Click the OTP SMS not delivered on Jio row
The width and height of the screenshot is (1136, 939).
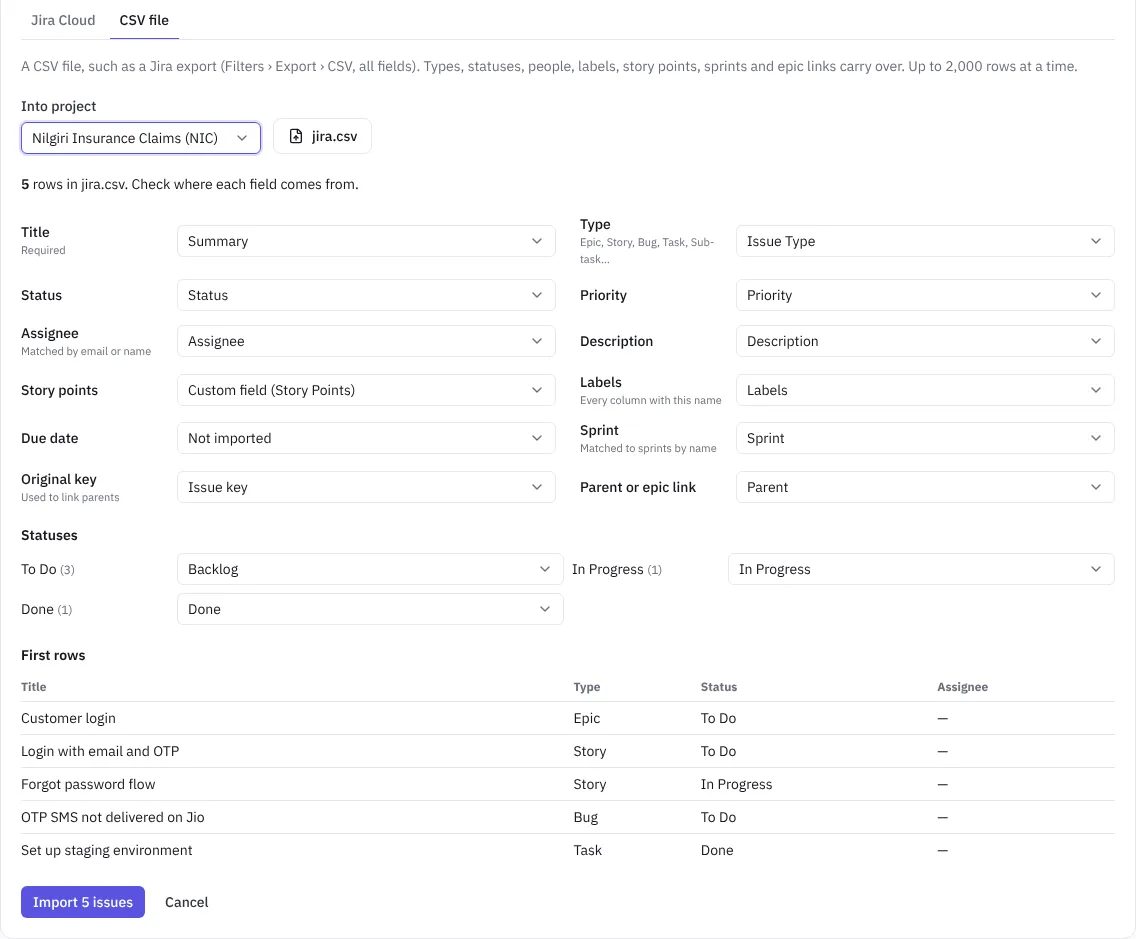click(x=567, y=817)
